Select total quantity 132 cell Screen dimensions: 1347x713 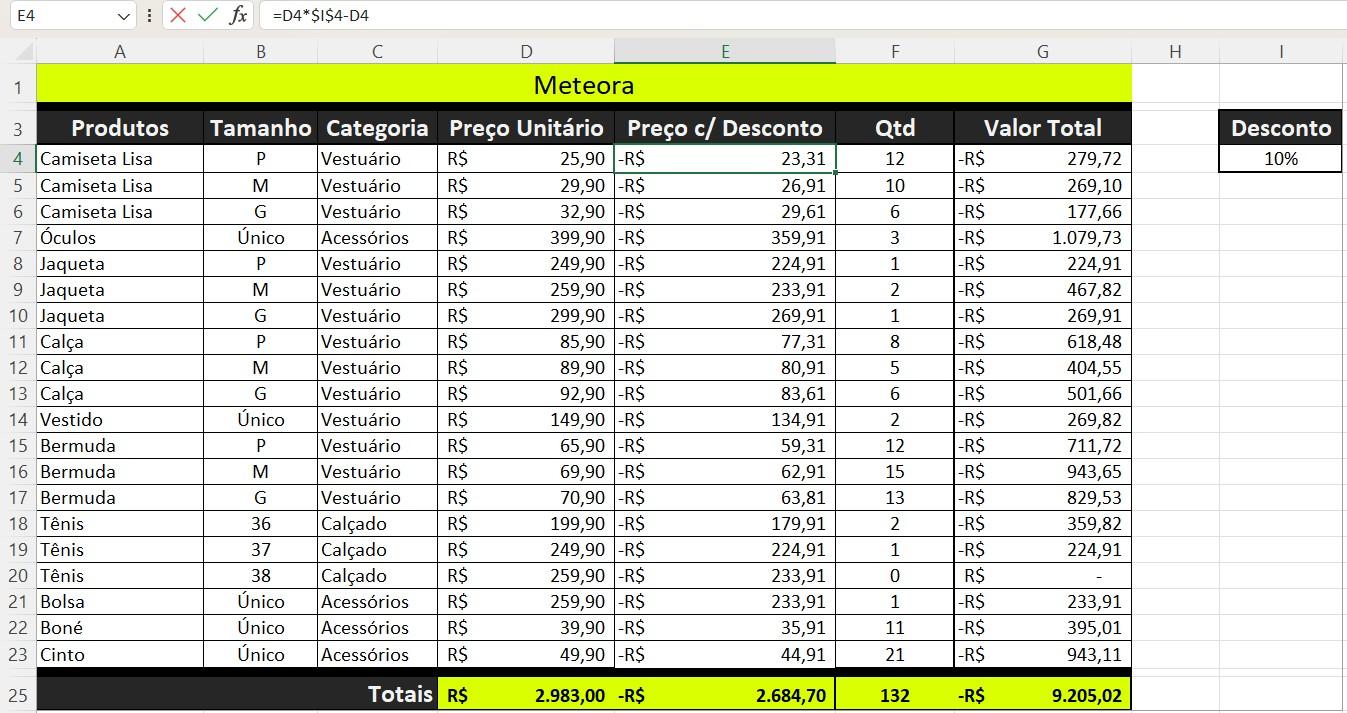coord(895,695)
